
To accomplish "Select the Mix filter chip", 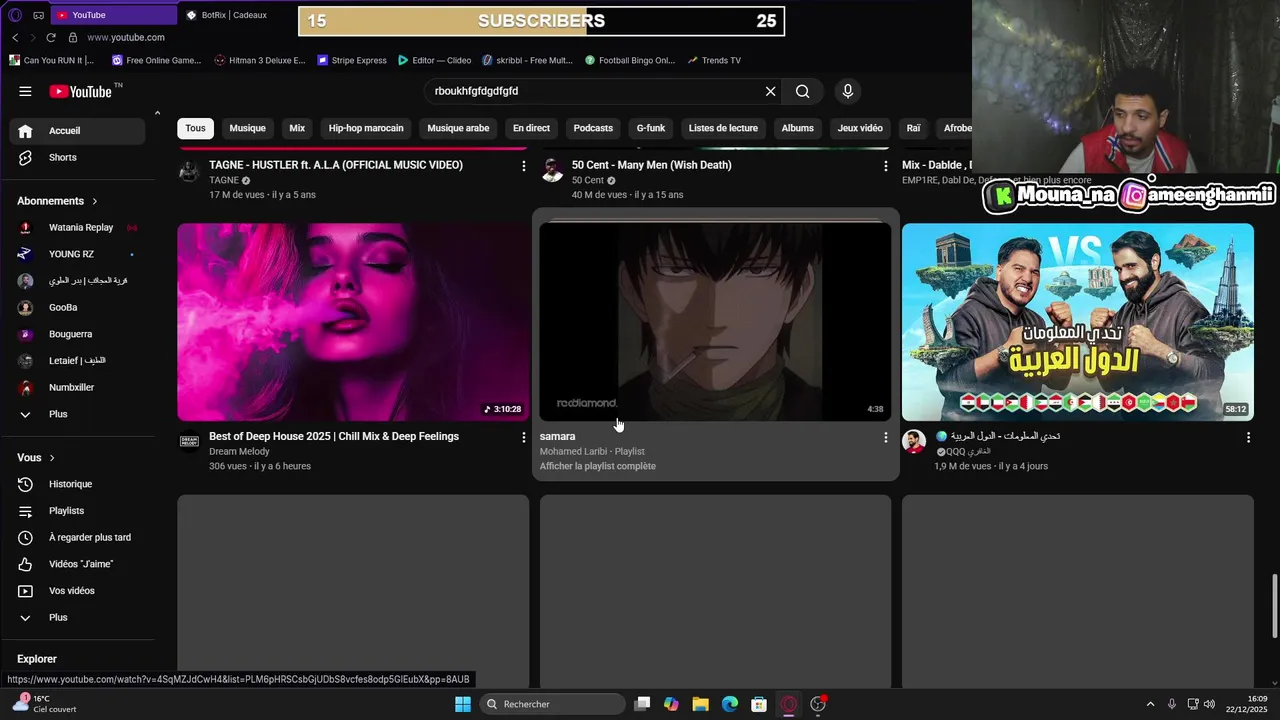I will click(x=297, y=128).
